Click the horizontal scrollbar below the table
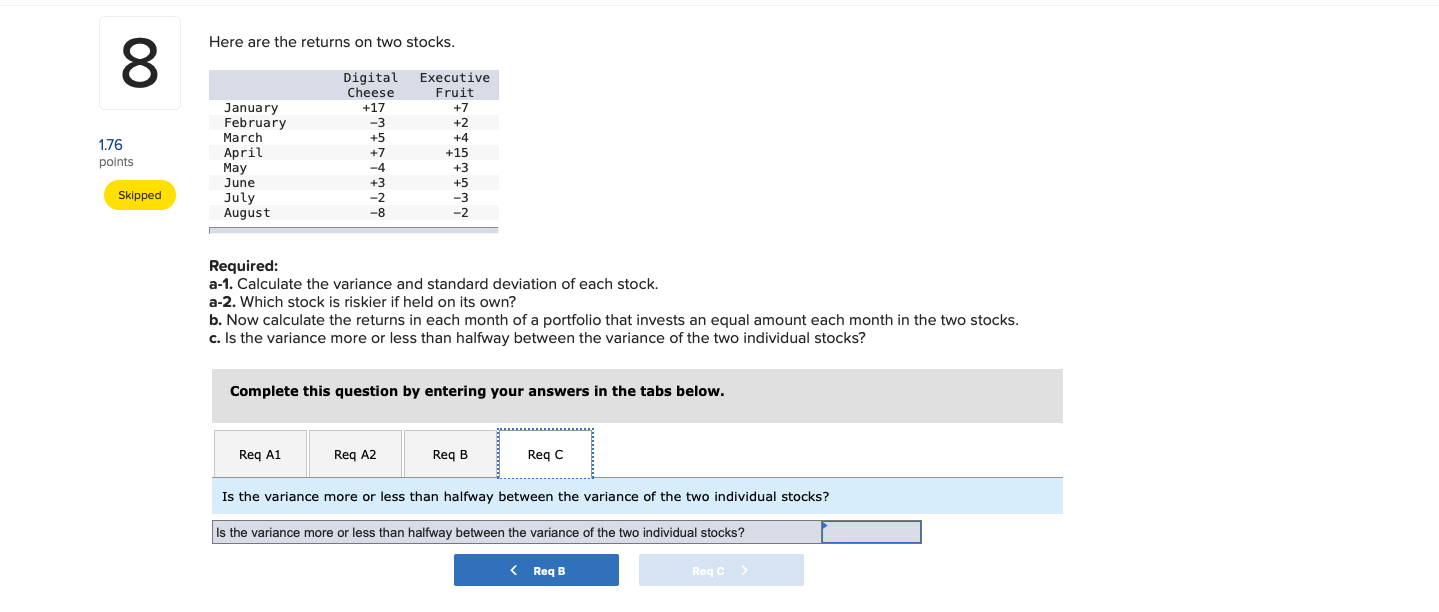1439x612 pixels. [x=353, y=229]
